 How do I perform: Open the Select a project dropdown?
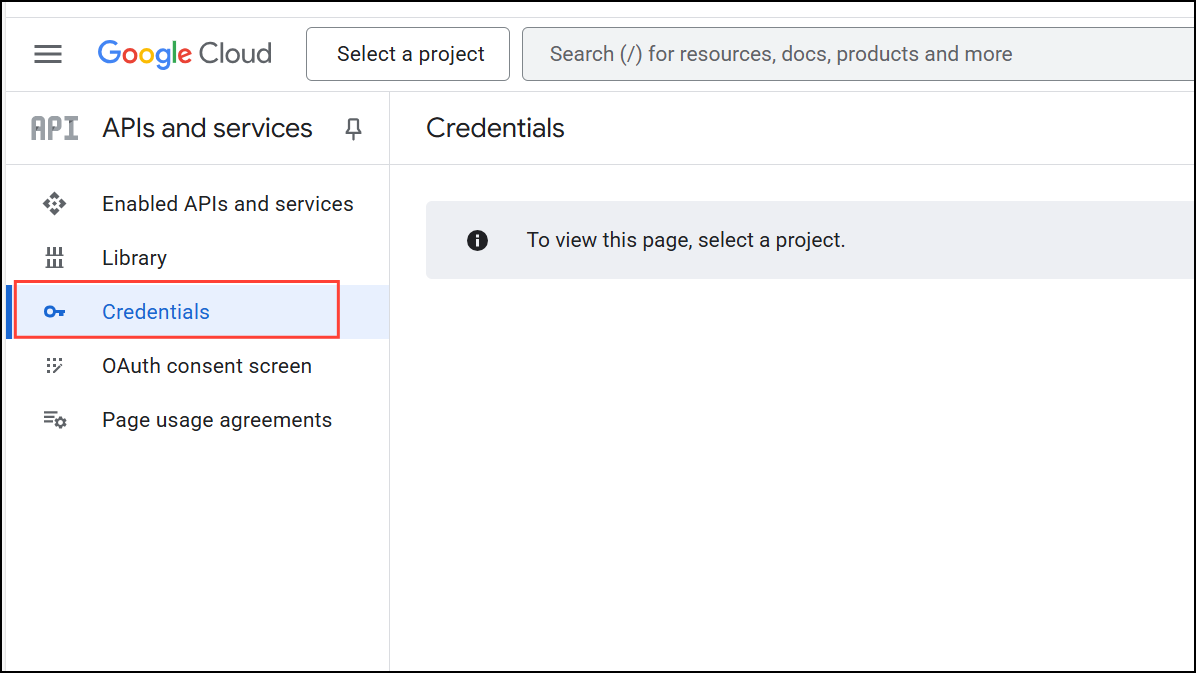407,54
